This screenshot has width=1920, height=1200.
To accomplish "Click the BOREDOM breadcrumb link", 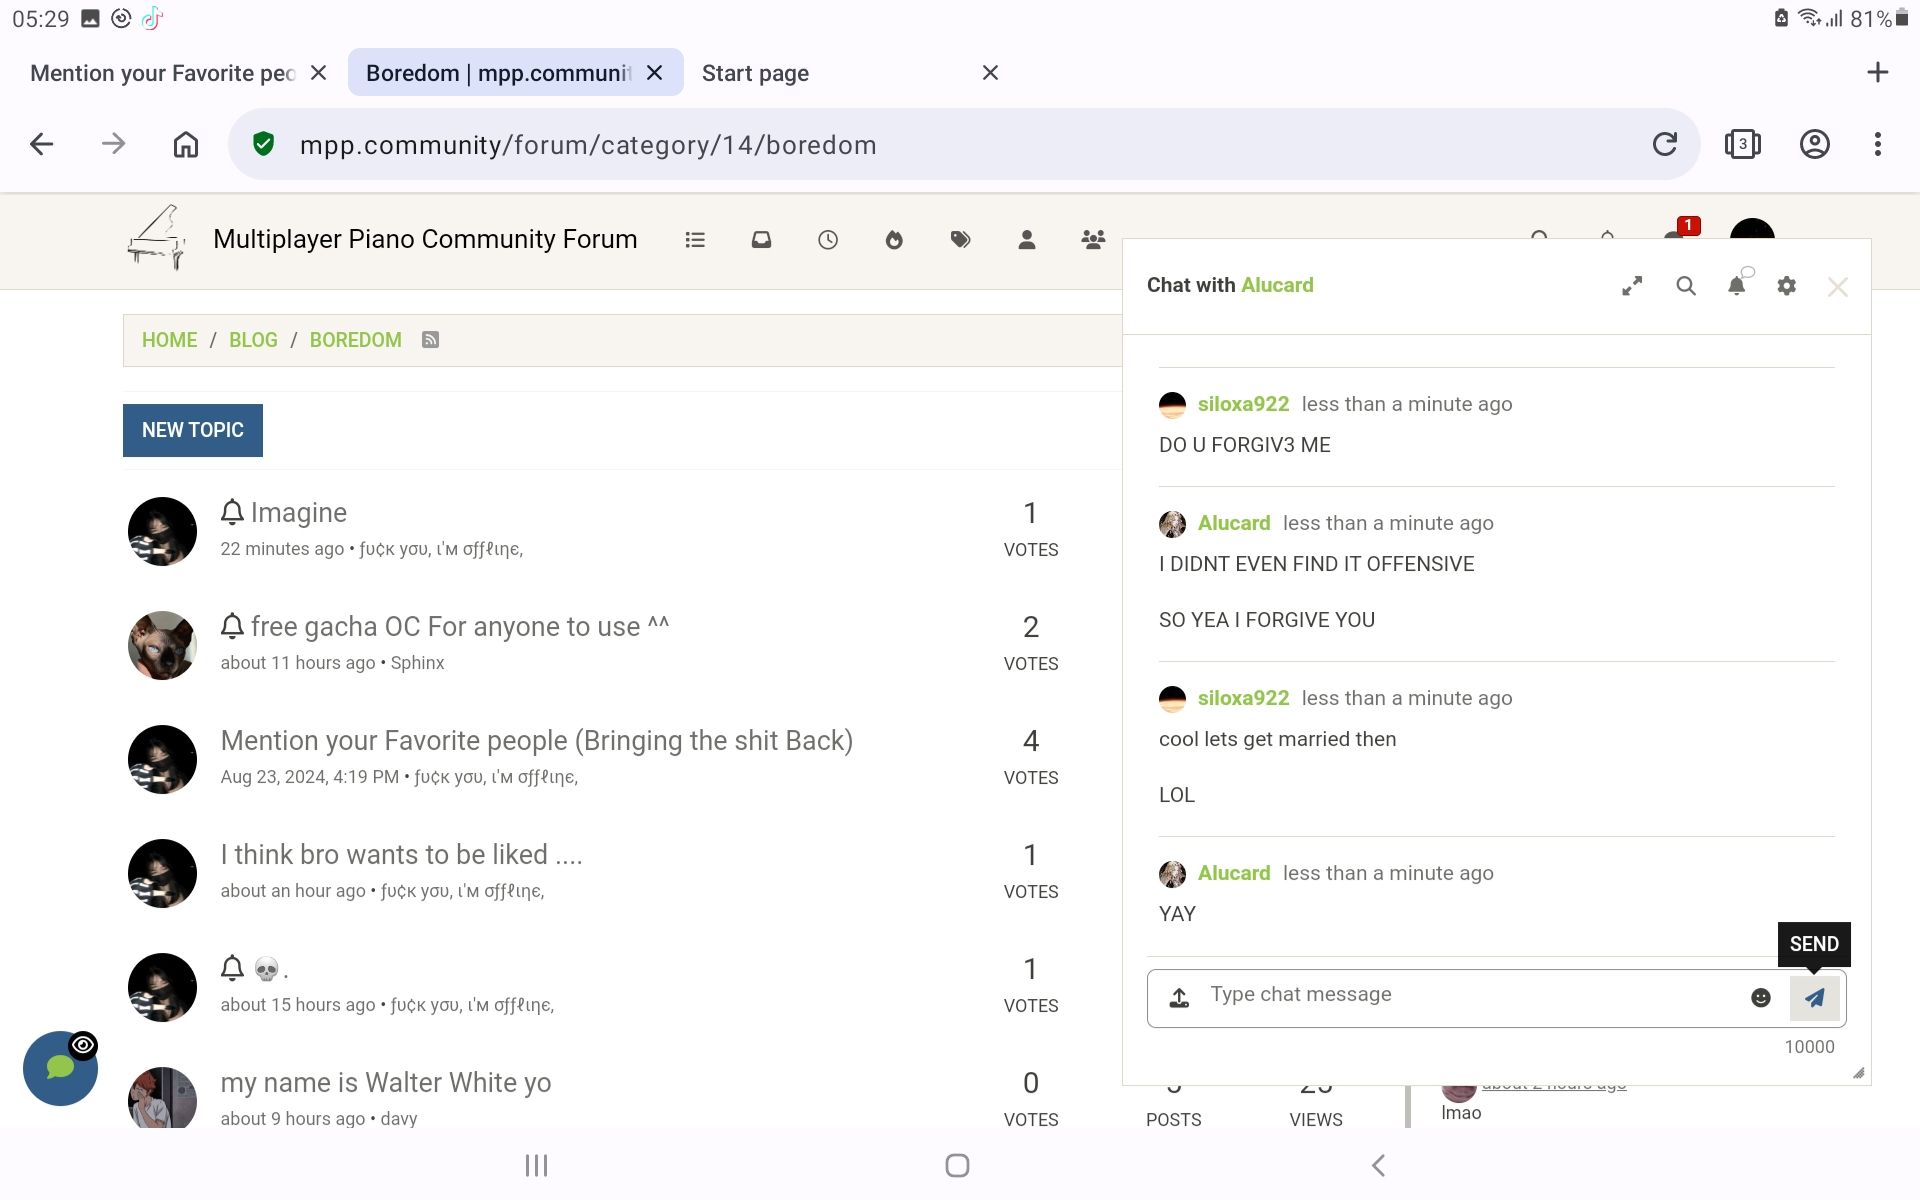I will (355, 340).
